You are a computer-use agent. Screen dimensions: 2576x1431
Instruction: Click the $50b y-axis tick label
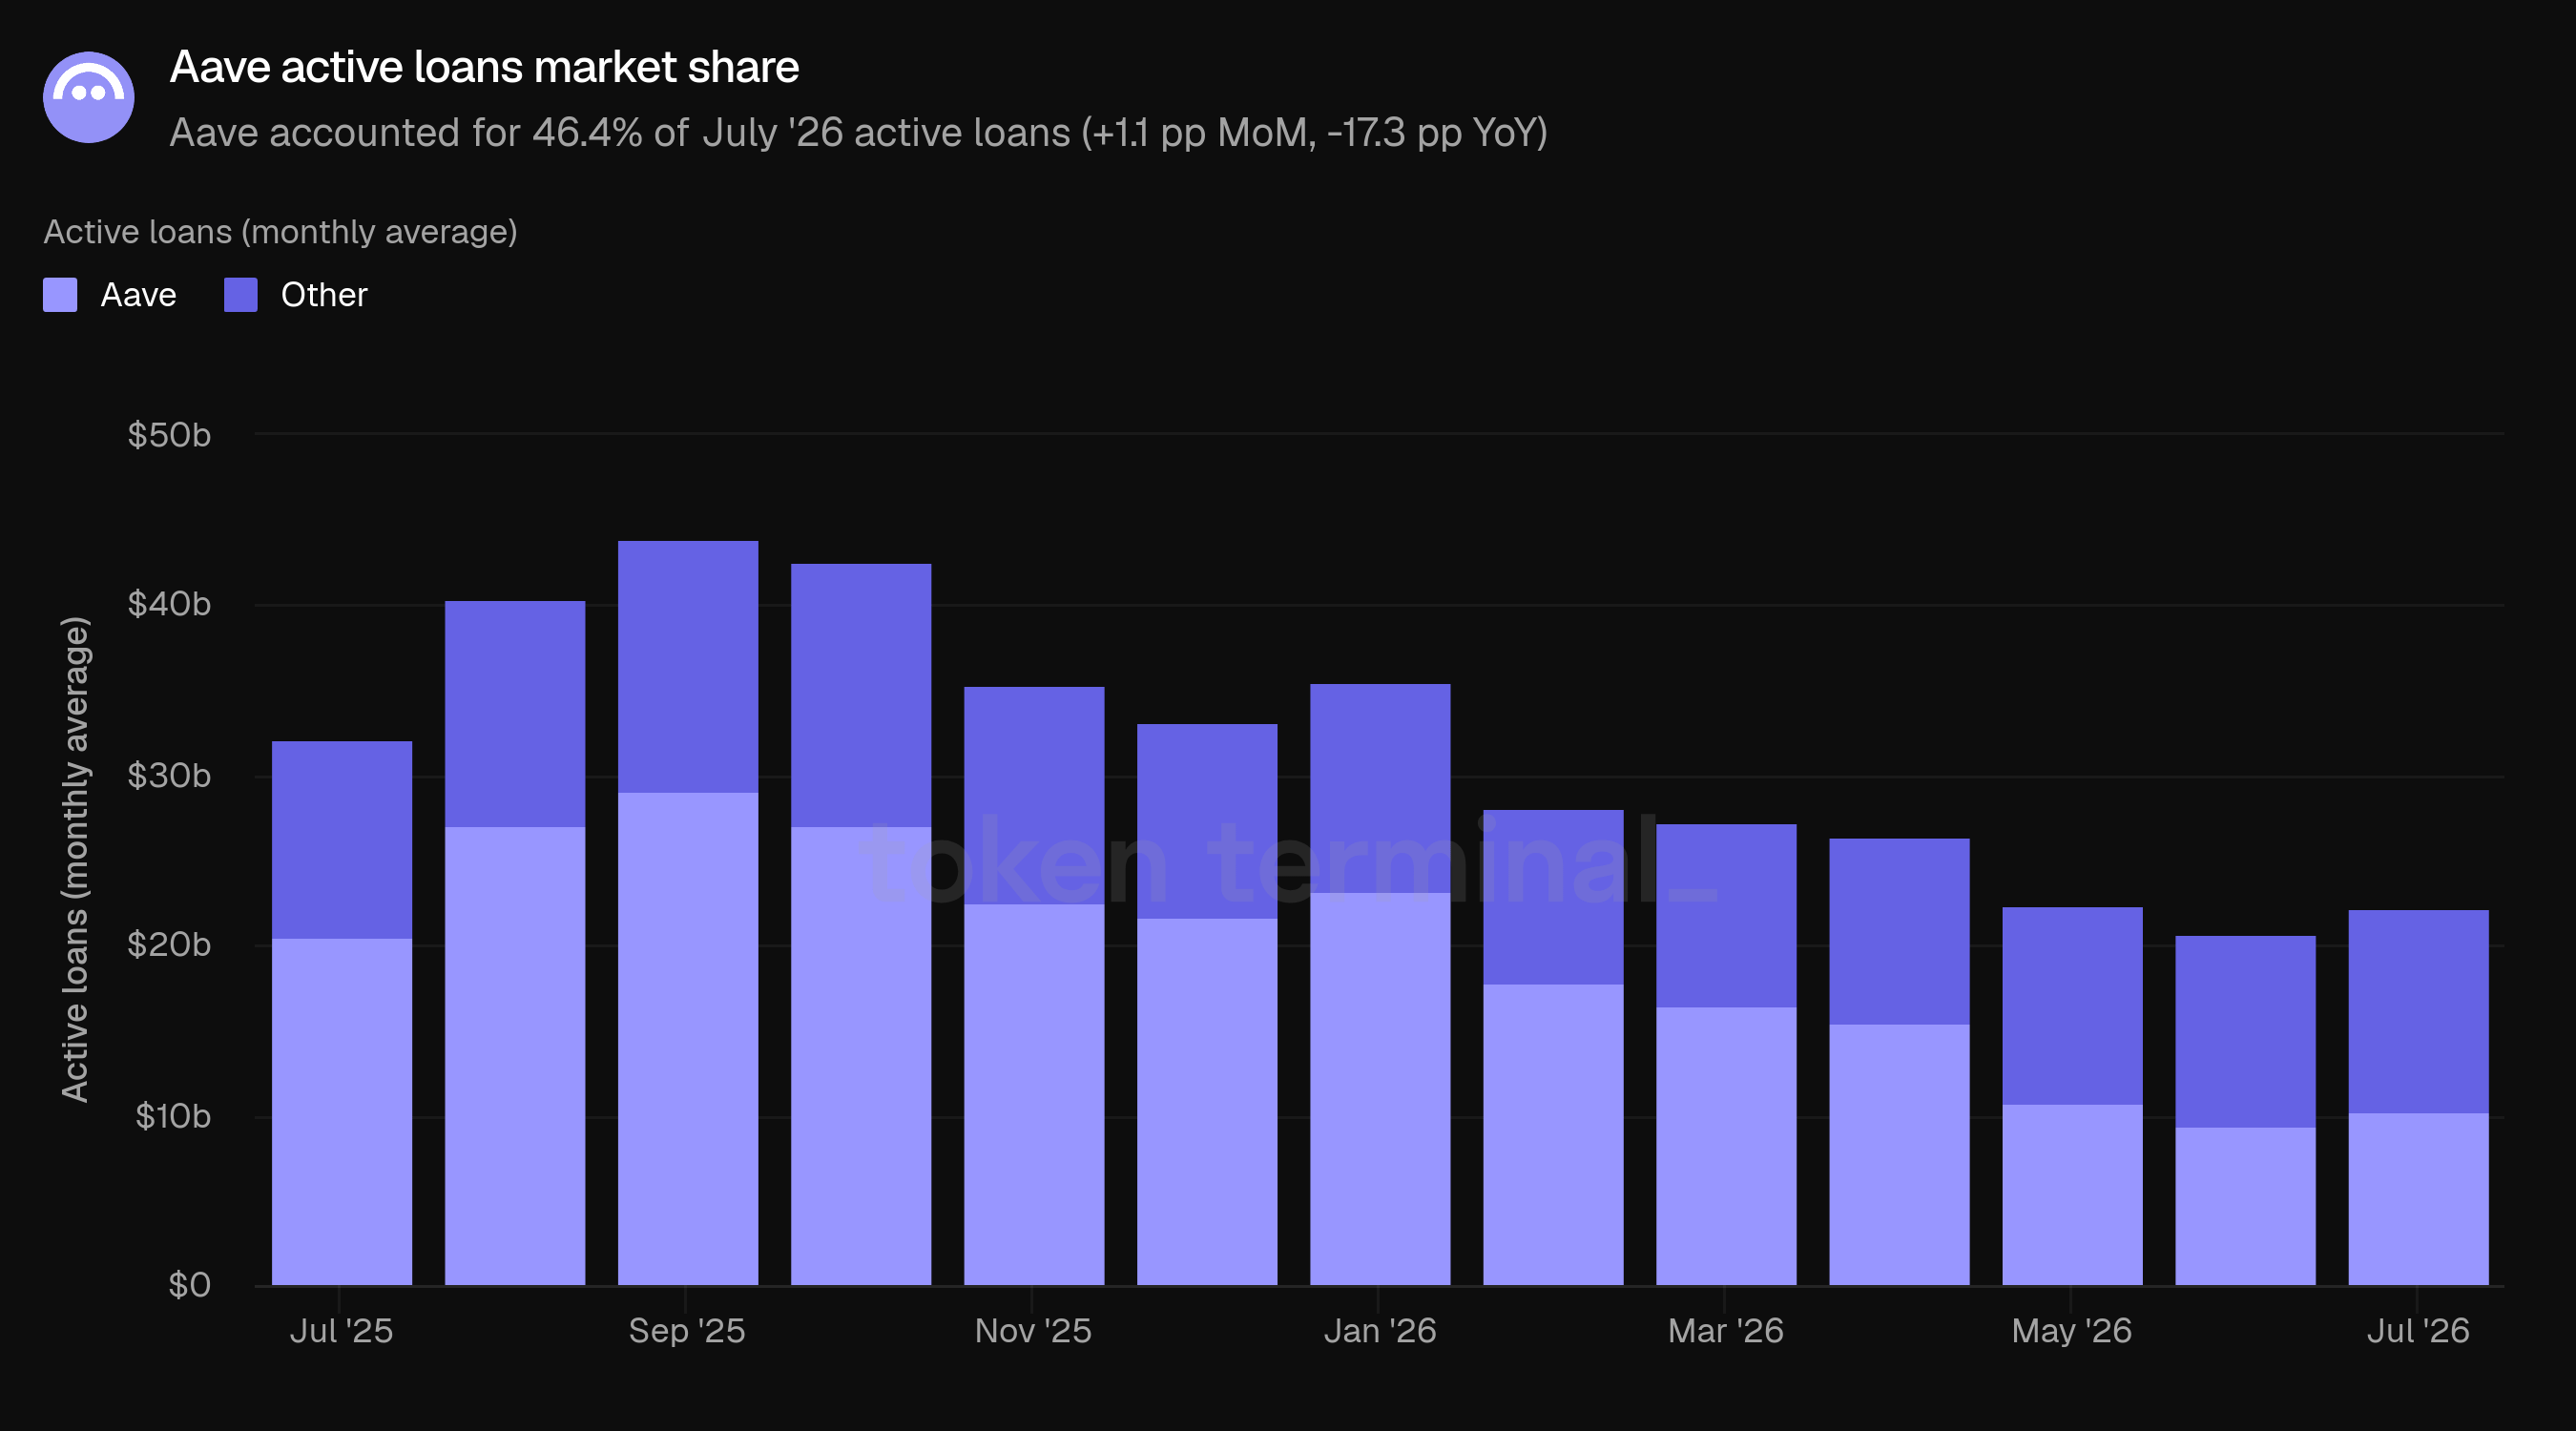pyautogui.click(x=169, y=435)
